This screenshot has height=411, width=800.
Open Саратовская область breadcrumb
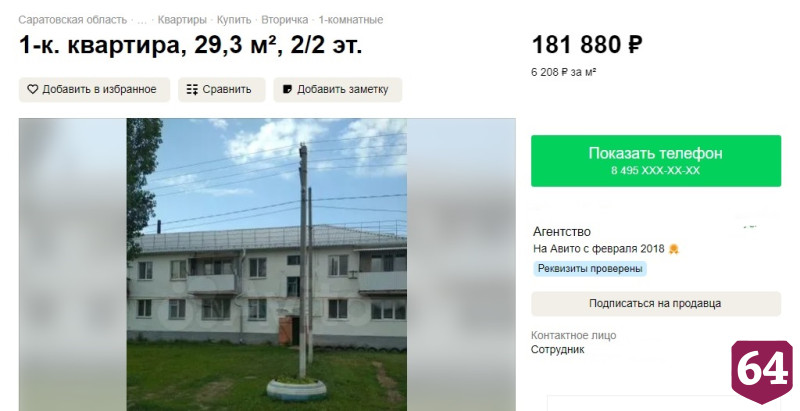72,20
